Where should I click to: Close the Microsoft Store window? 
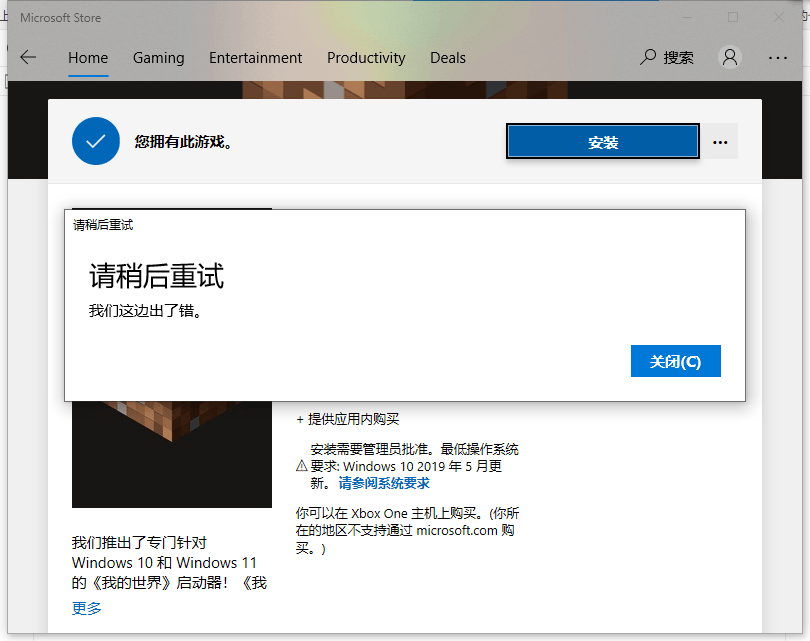778,18
